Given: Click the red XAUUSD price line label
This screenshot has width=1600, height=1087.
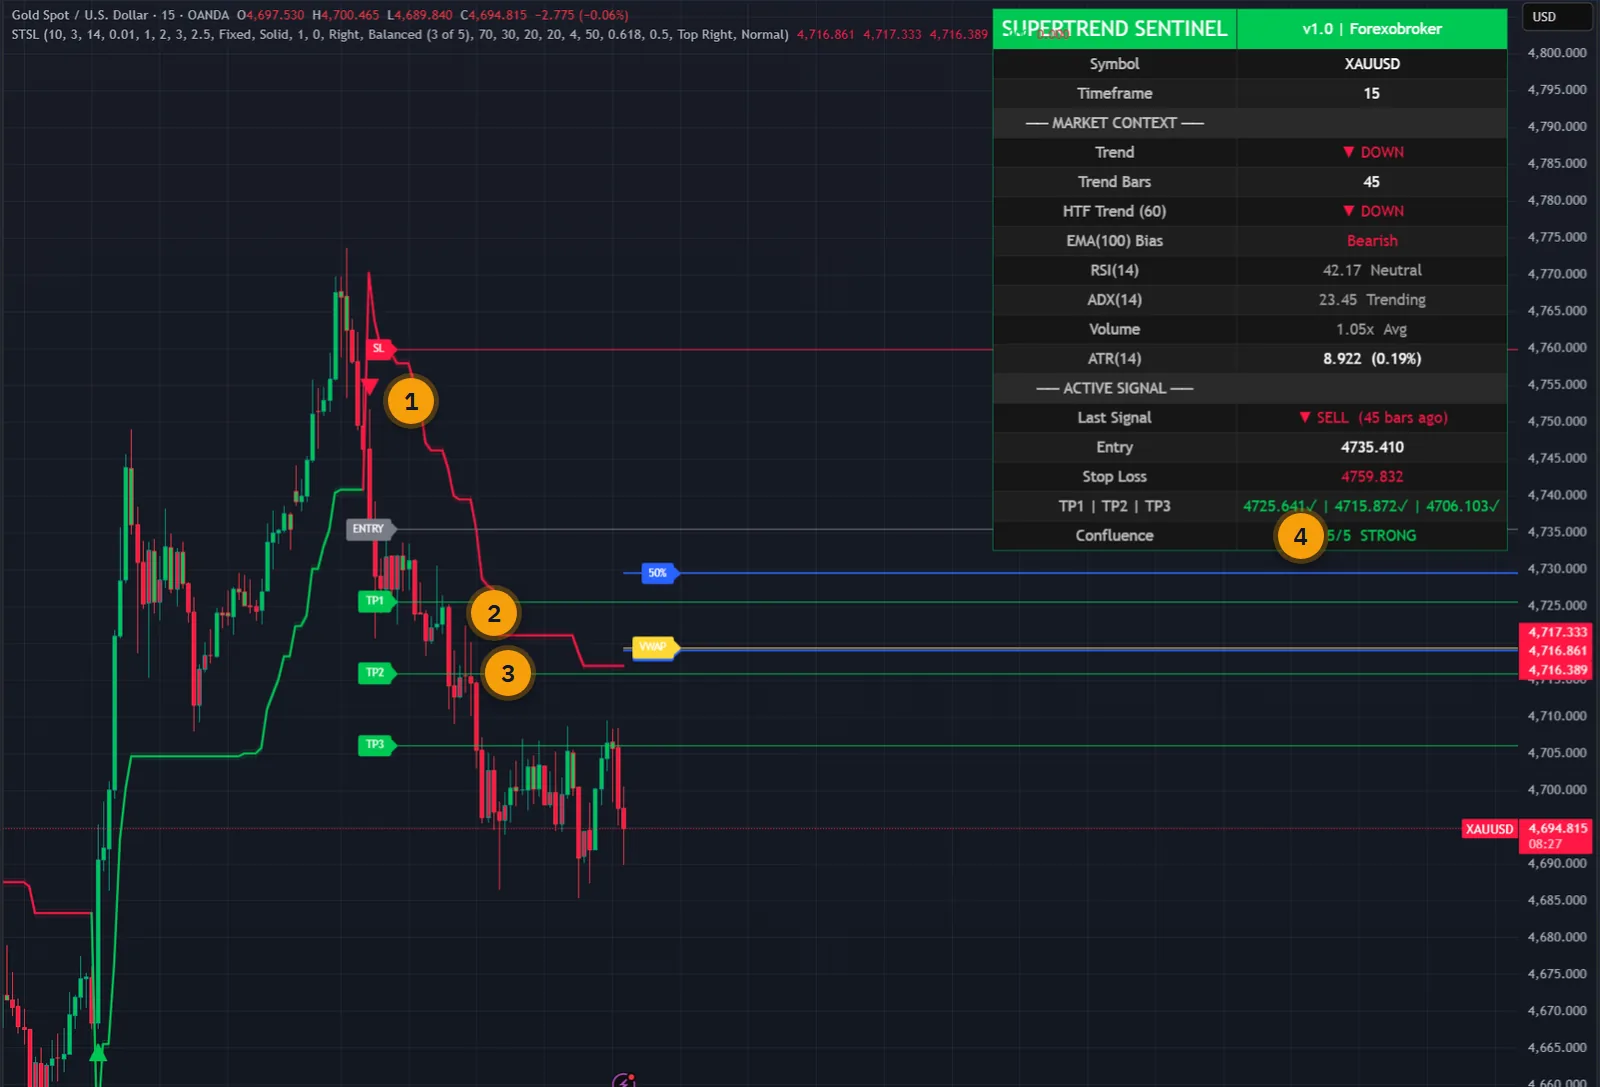Looking at the screenshot, I should [x=1489, y=829].
